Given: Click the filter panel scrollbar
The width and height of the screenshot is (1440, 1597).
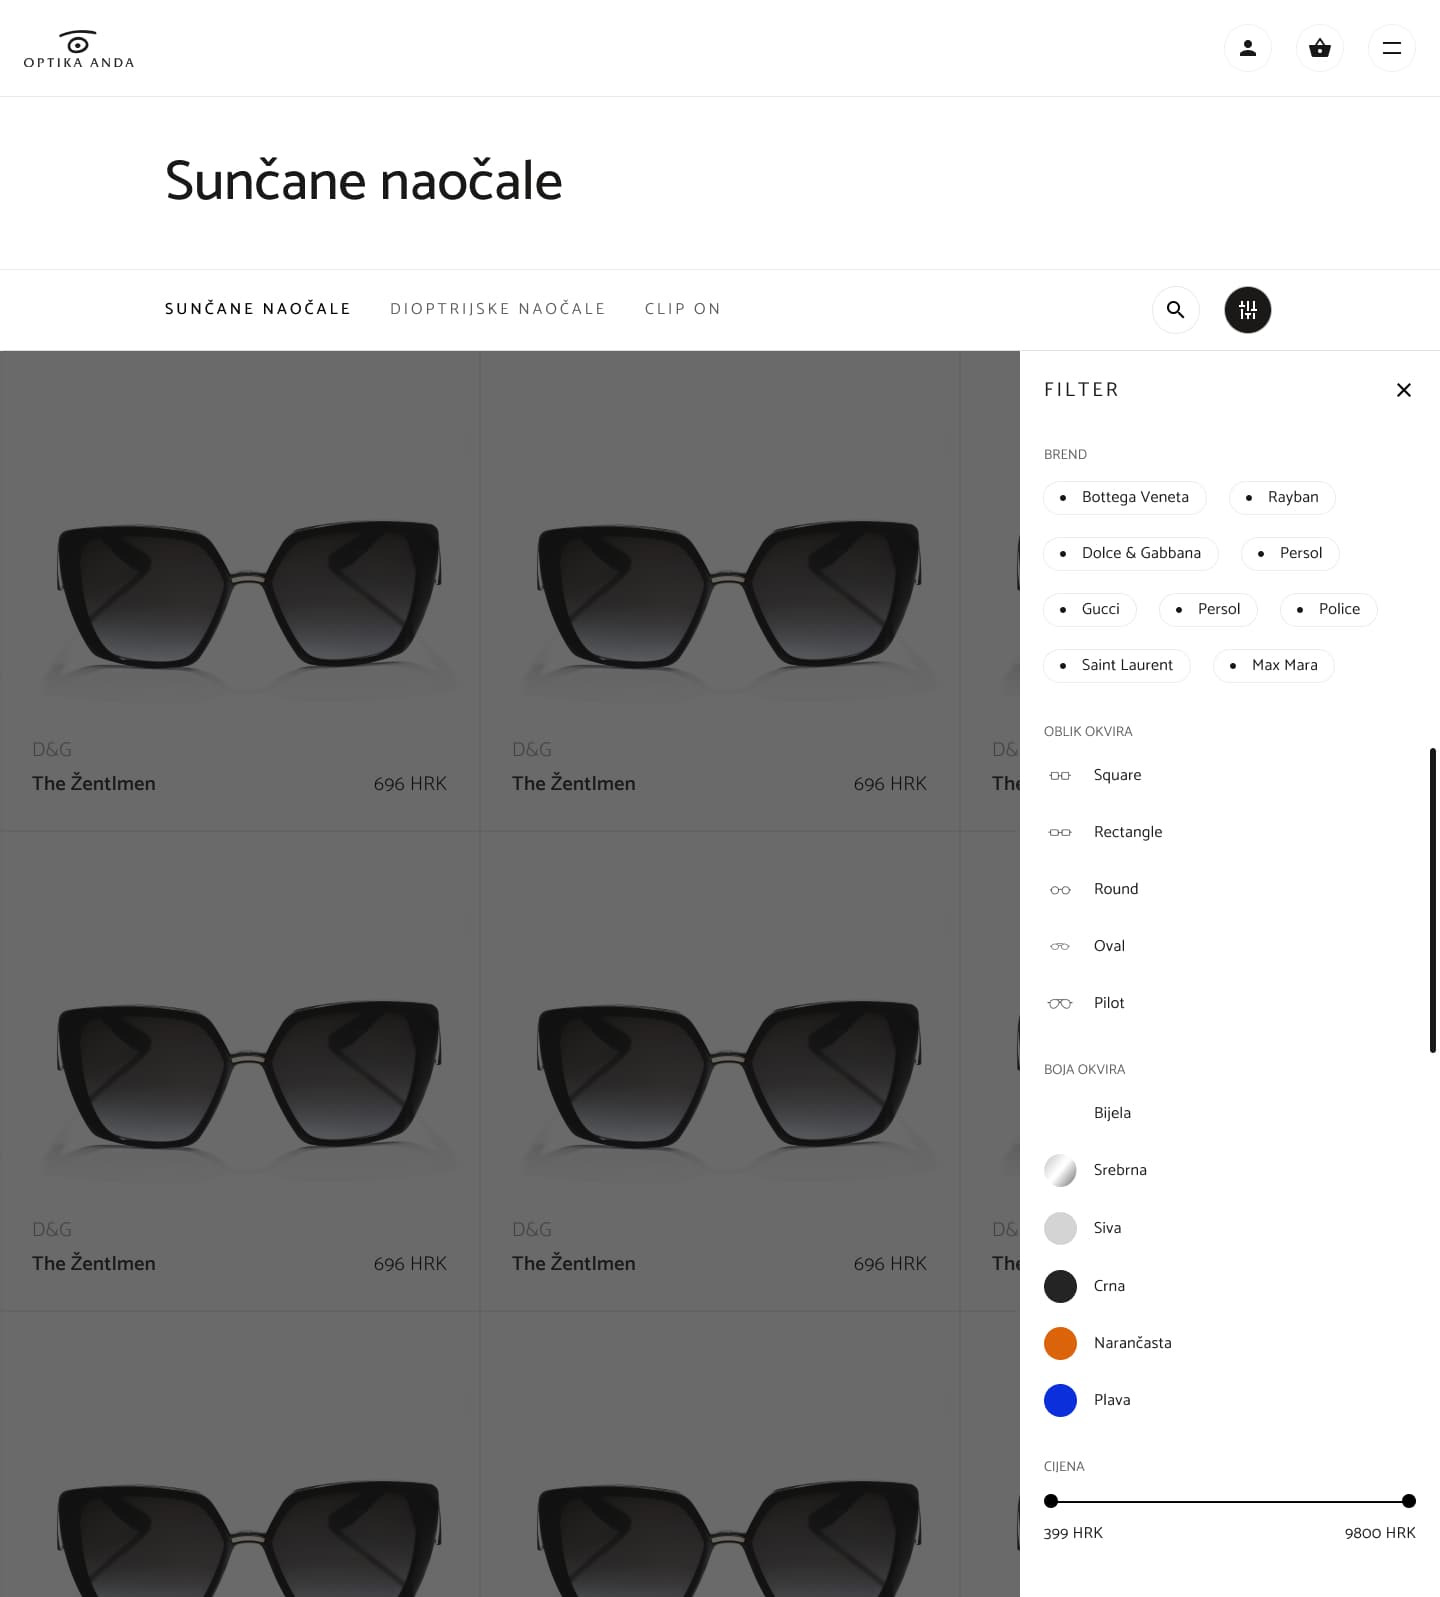Looking at the screenshot, I should pyautogui.click(x=1433, y=900).
